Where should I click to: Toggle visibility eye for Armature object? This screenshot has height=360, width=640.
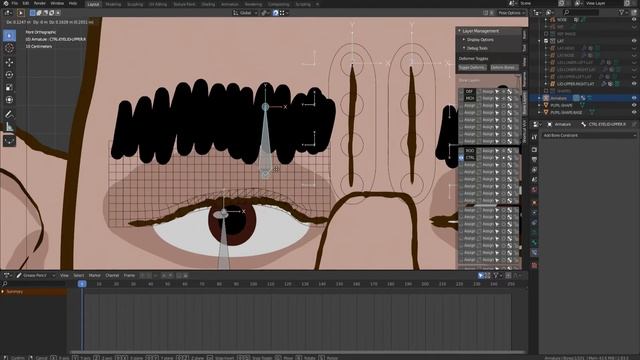634,98
